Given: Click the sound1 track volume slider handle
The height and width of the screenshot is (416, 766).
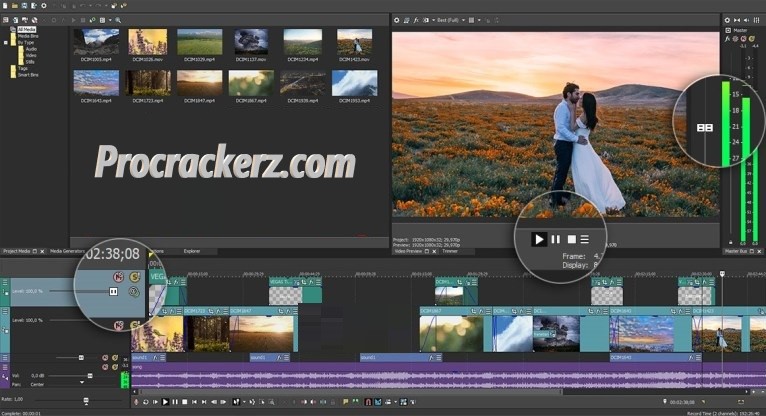Looking at the screenshot, I should tap(81, 357).
